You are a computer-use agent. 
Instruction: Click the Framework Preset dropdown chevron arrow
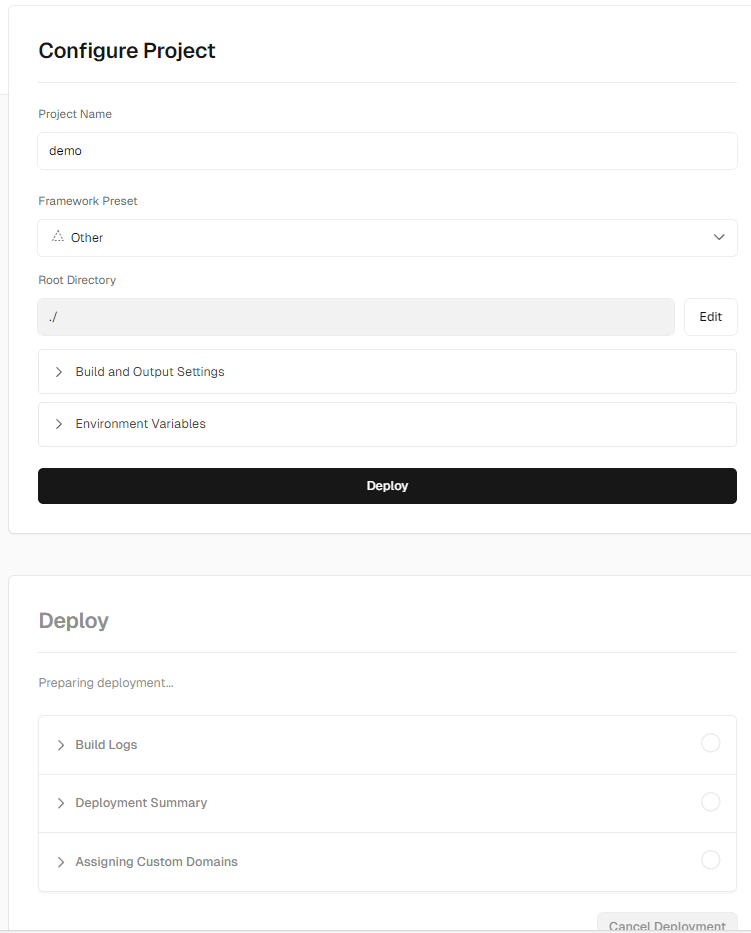(x=719, y=237)
